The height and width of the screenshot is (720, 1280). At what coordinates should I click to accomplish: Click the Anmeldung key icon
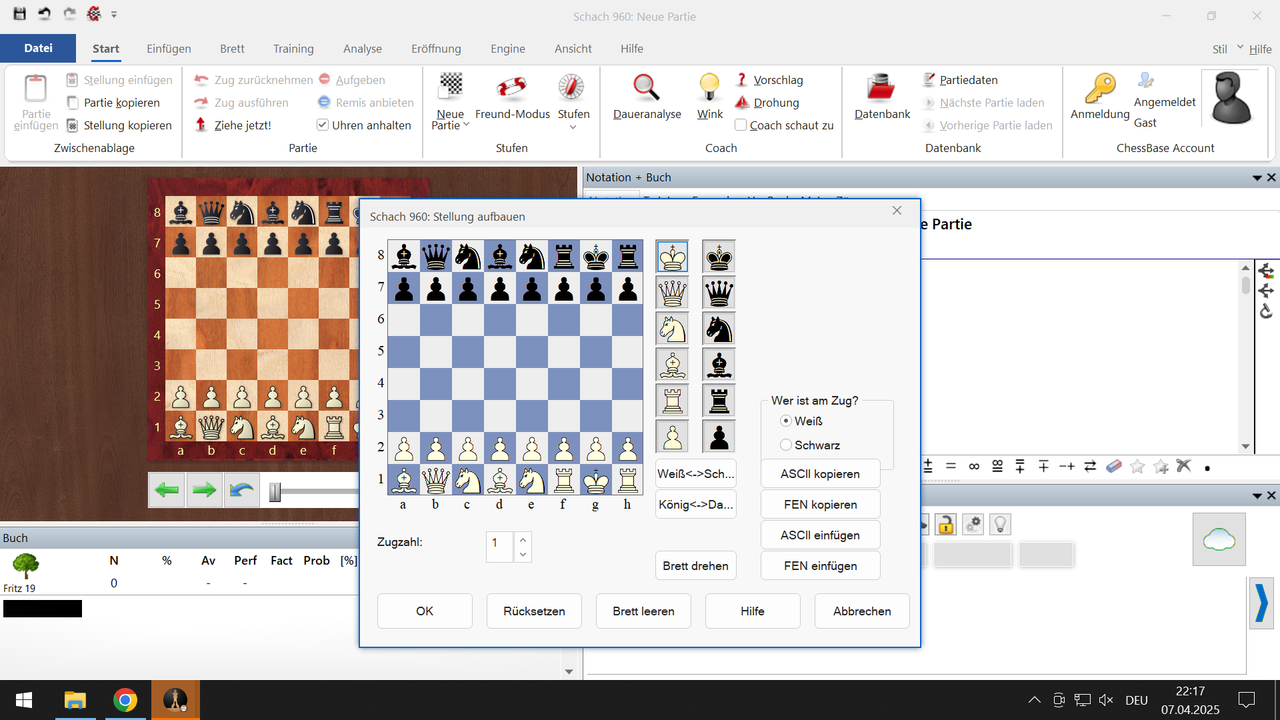pos(1100,88)
